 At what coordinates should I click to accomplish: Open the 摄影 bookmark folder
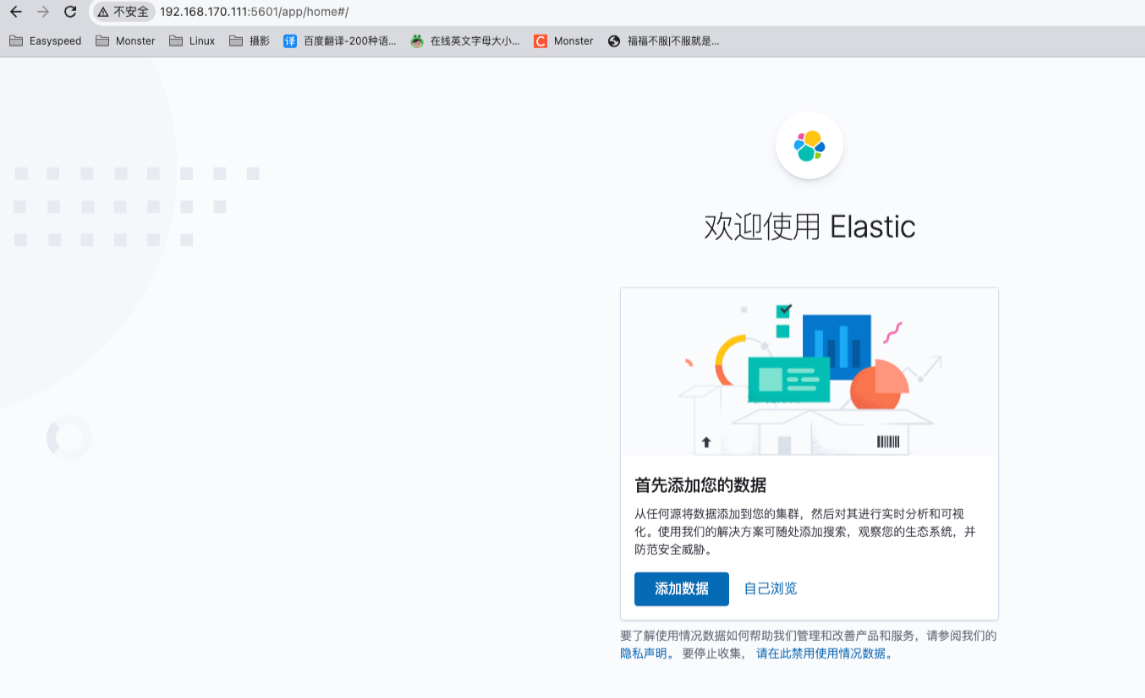coord(250,41)
